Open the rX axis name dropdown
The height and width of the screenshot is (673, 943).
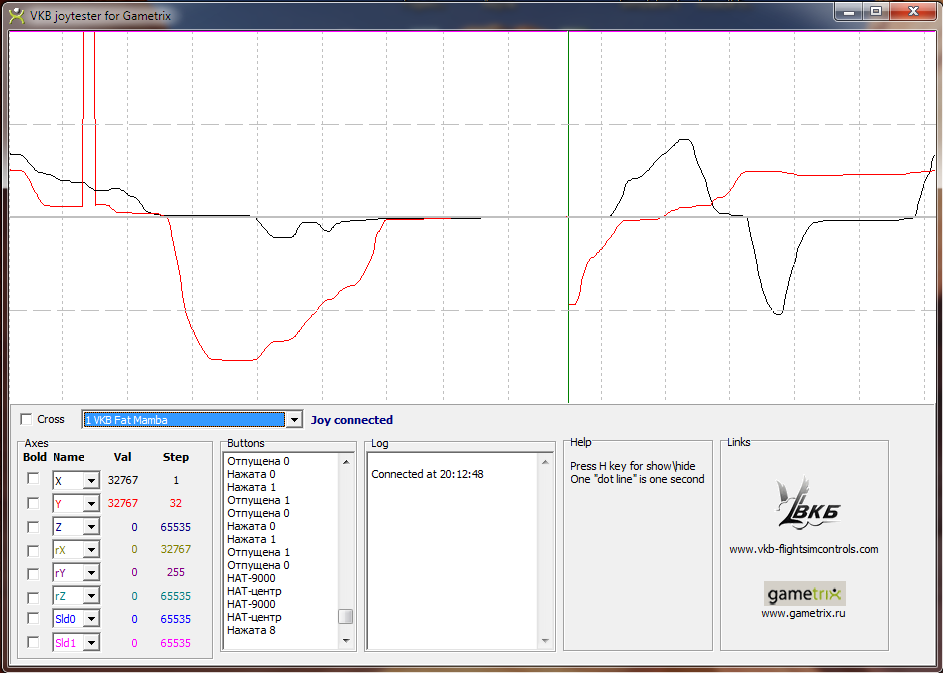click(x=91, y=550)
